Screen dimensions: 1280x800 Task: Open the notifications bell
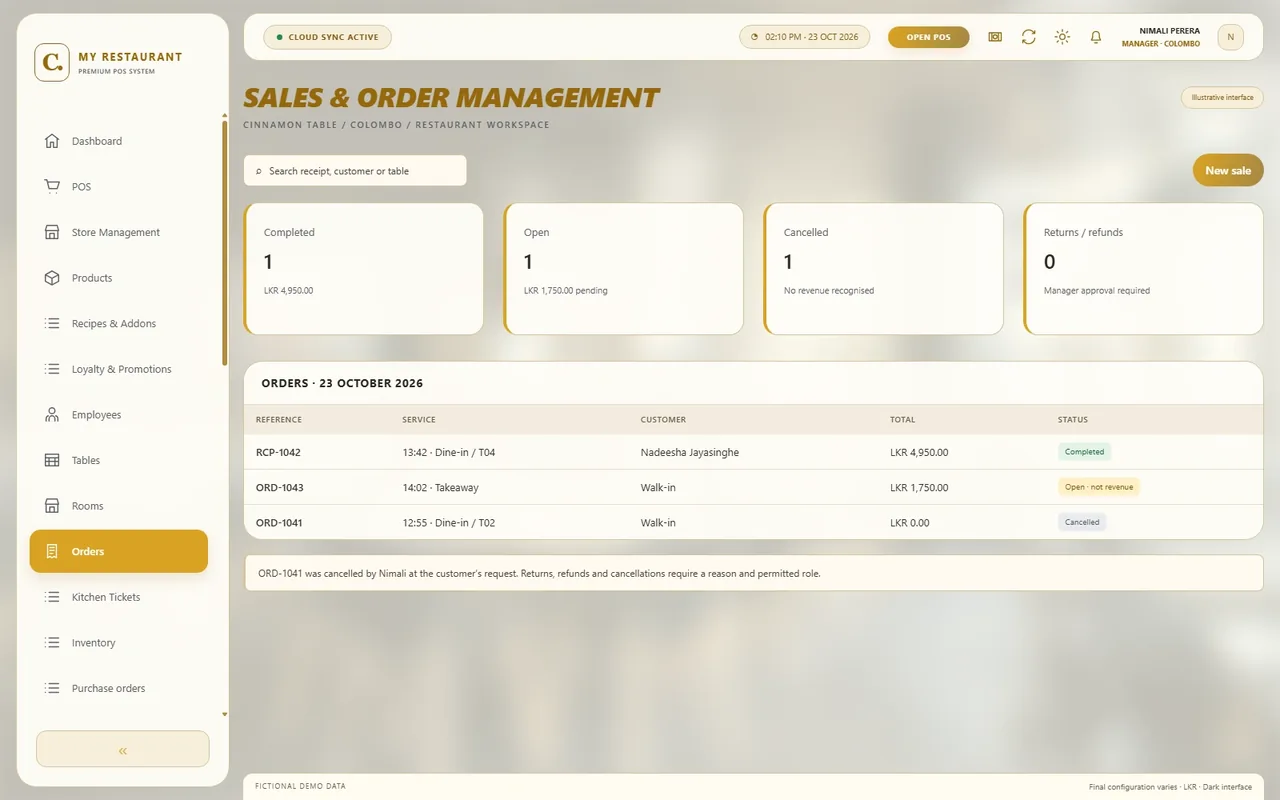pos(1096,37)
